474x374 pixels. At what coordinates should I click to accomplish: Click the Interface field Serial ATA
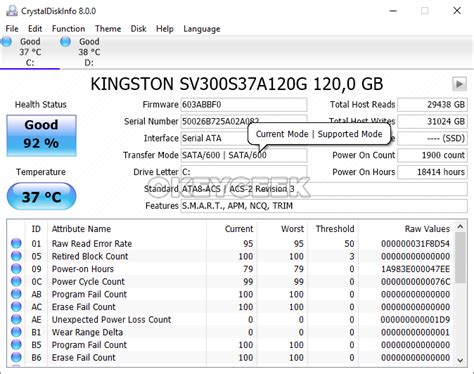pyautogui.click(x=244, y=138)
